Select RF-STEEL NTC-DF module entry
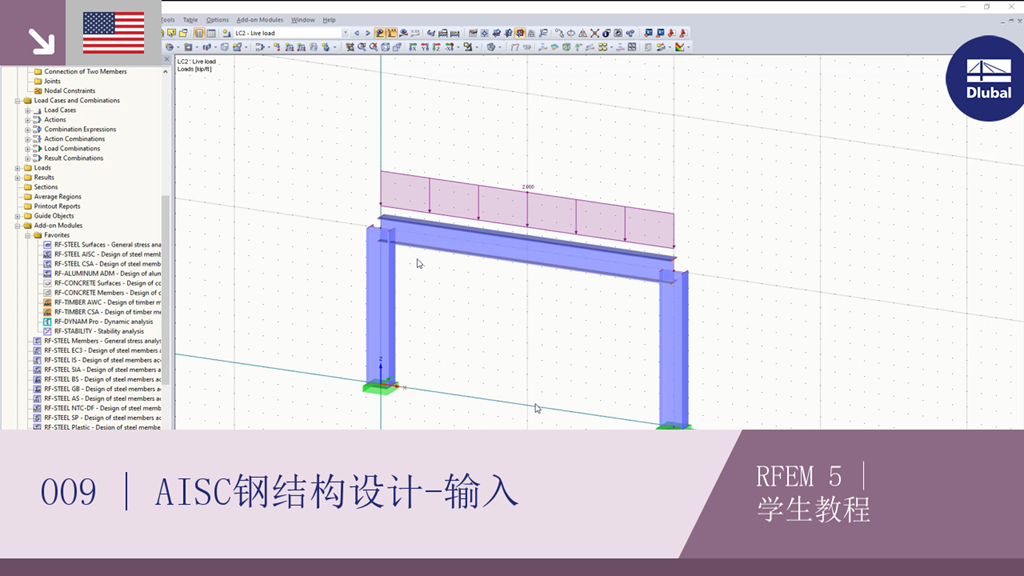Image resolution: width=1024 pixels, height=576 pixels. [x=97, y=408]
